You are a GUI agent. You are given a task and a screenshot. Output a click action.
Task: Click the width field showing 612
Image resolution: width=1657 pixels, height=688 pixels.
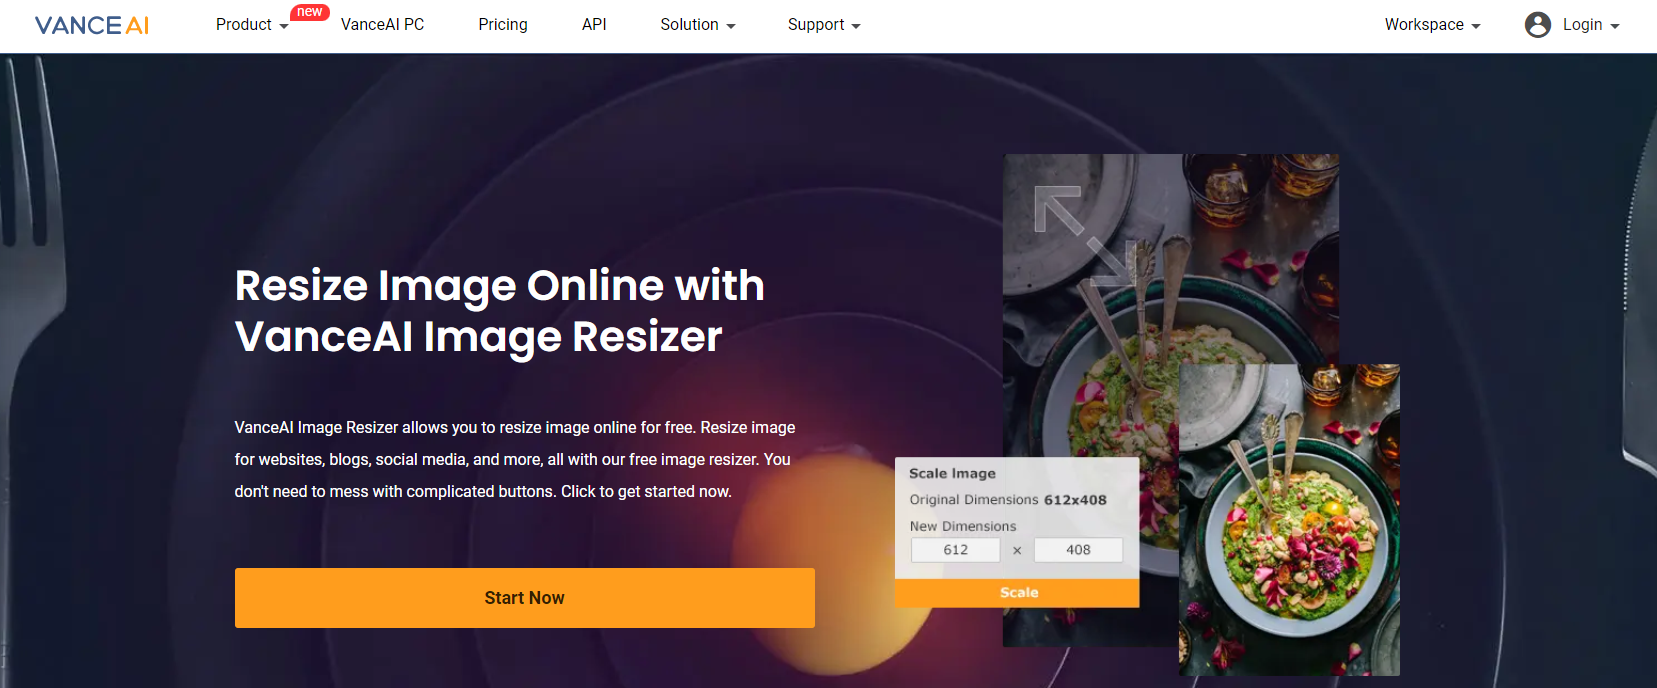[955, 550]
